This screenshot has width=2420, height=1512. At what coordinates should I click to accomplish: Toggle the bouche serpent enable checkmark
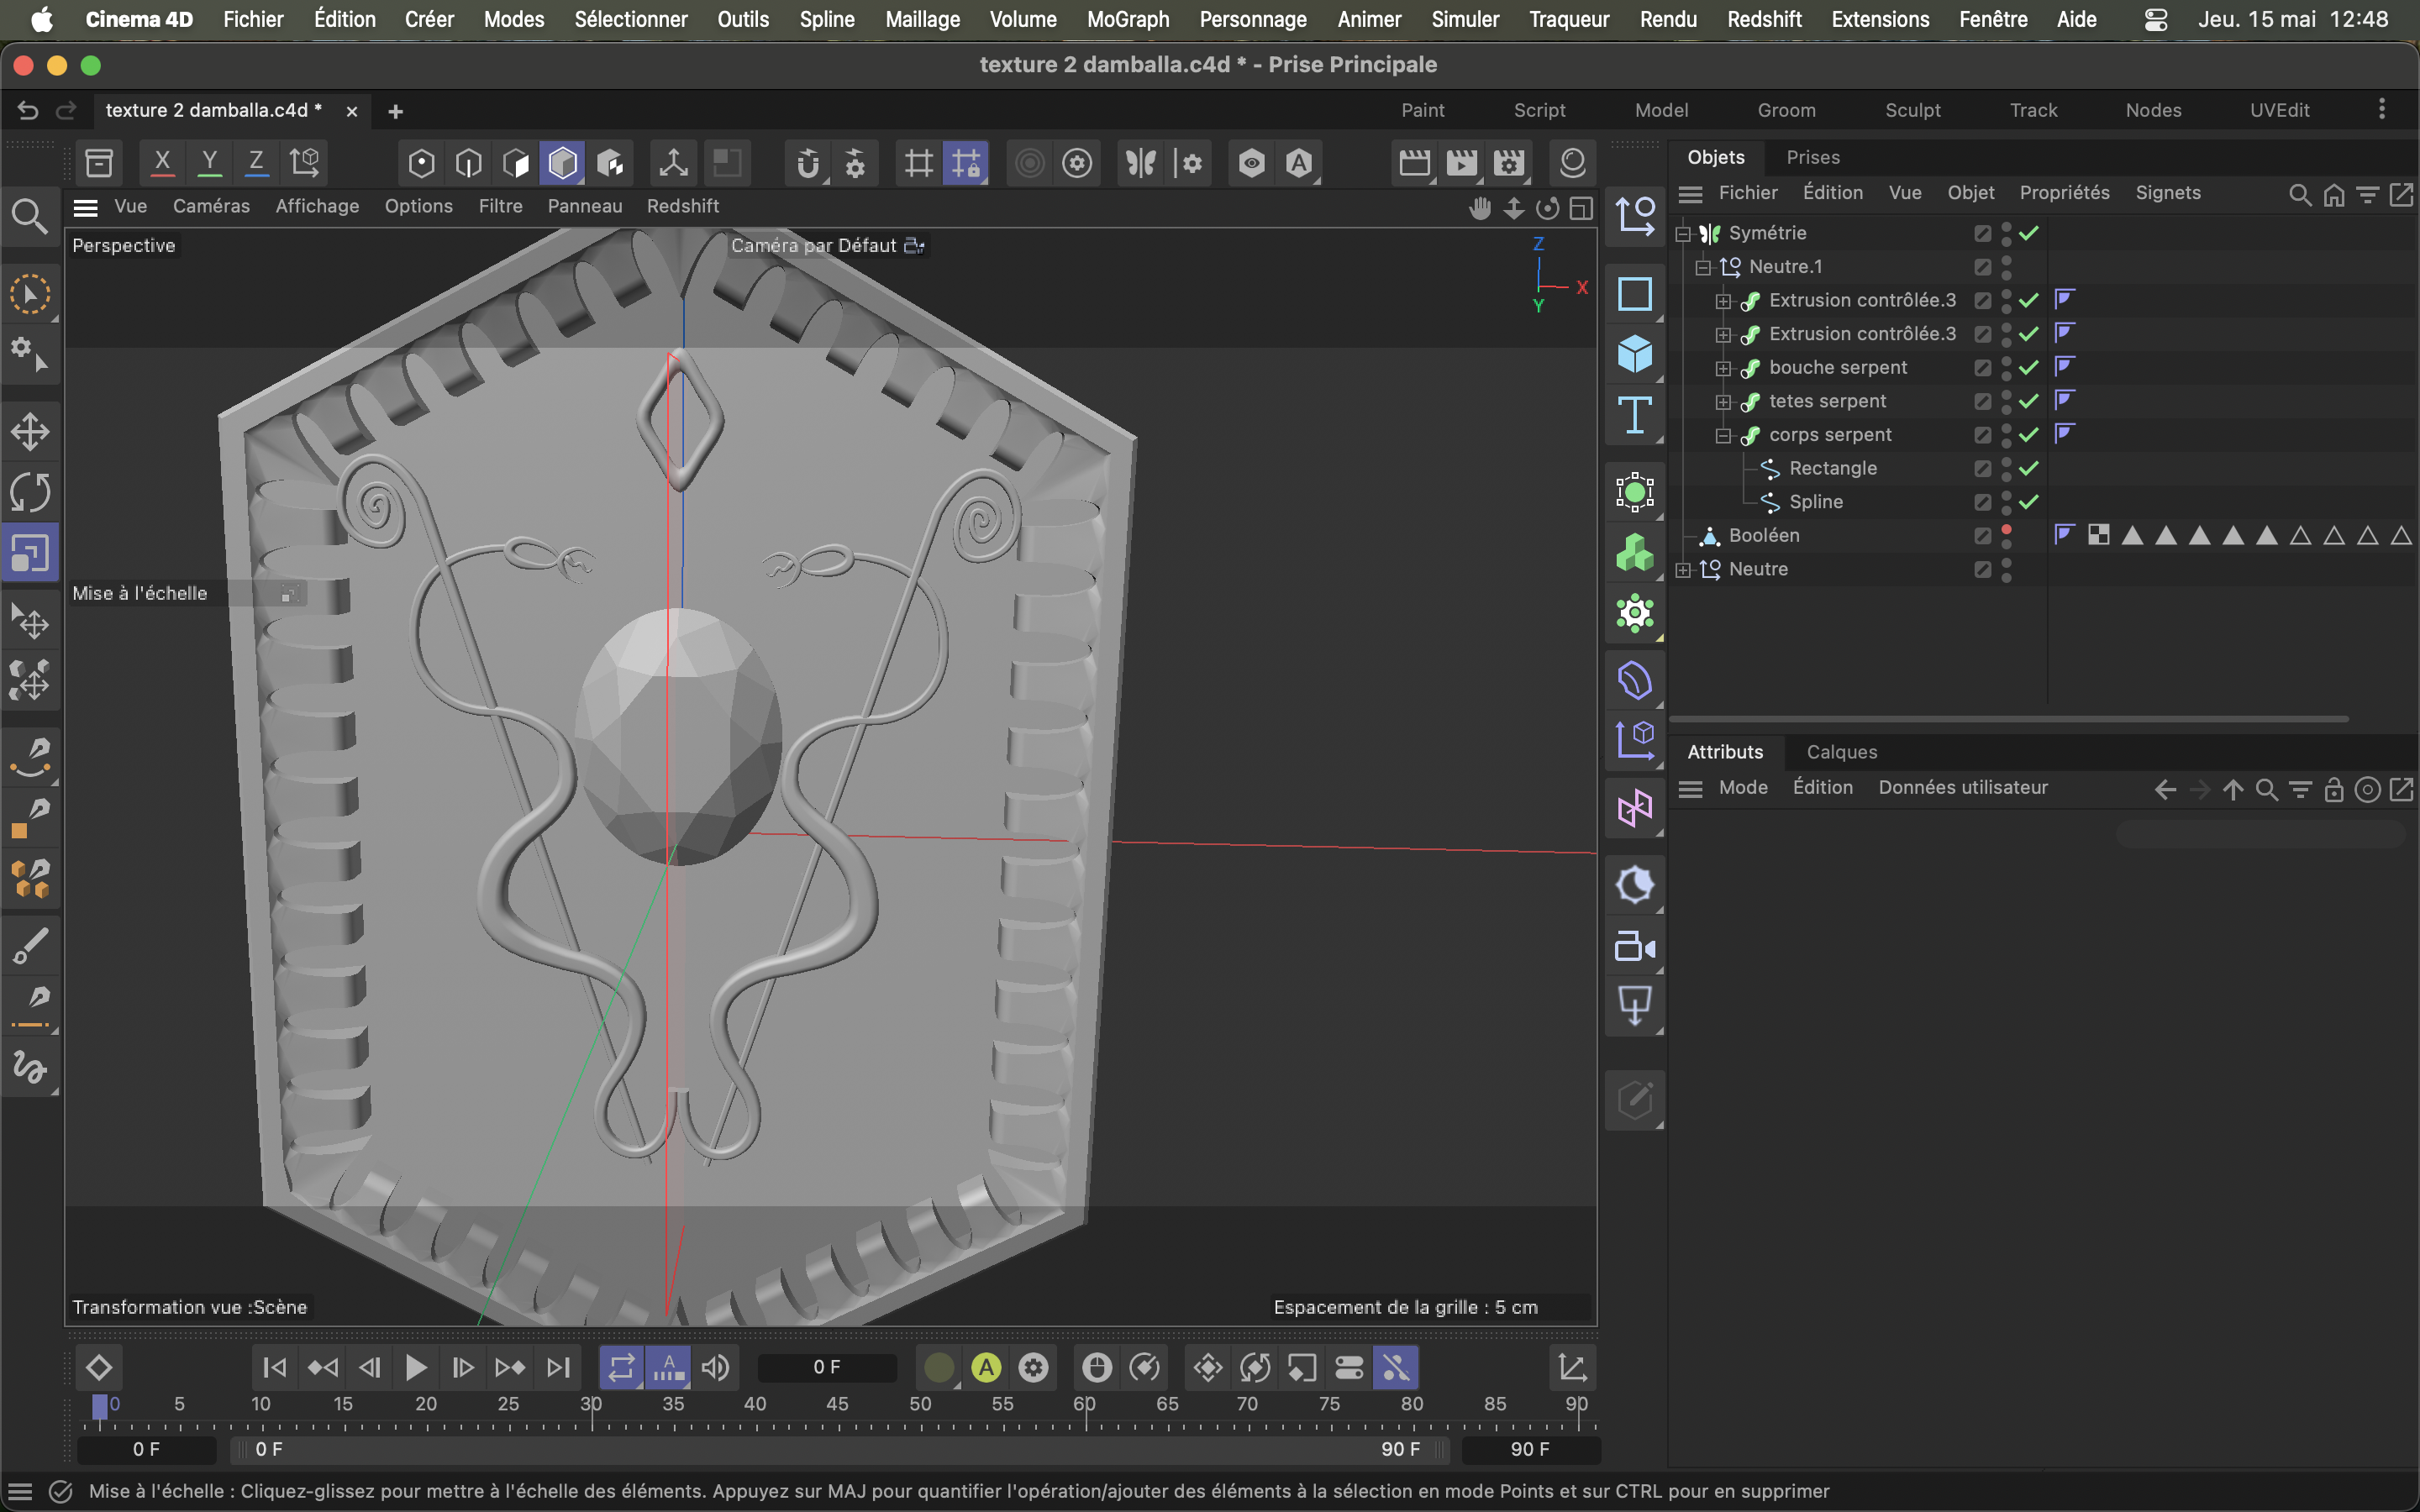[2029, 367]
